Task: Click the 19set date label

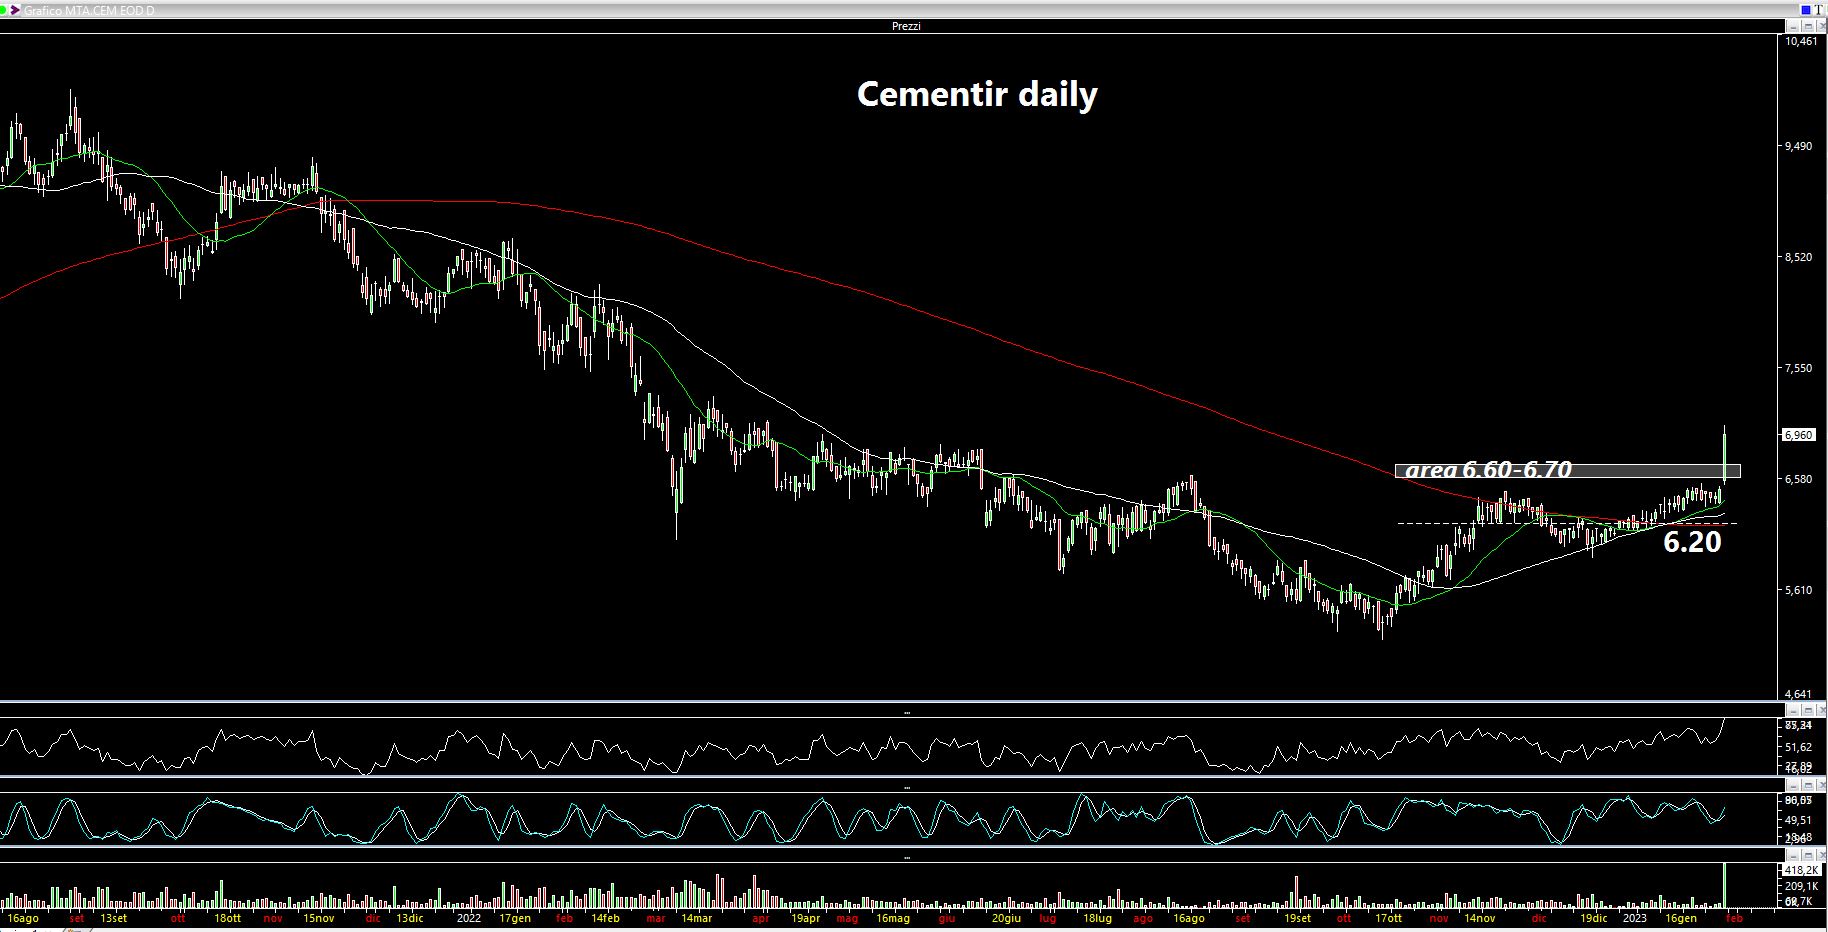Action: pos(1297,918)
